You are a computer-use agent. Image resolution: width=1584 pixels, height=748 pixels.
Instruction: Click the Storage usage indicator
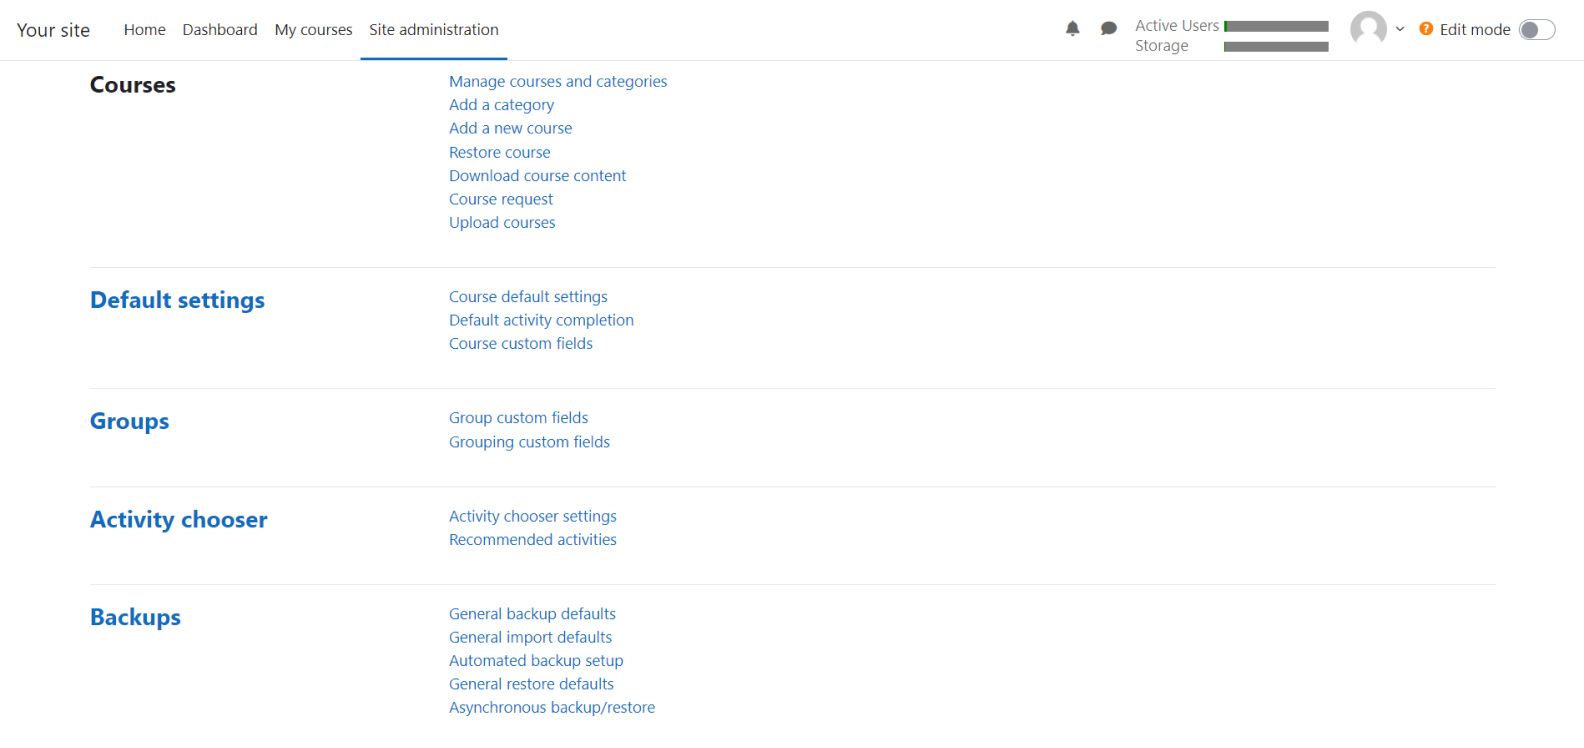click(x=1276, y=45)
